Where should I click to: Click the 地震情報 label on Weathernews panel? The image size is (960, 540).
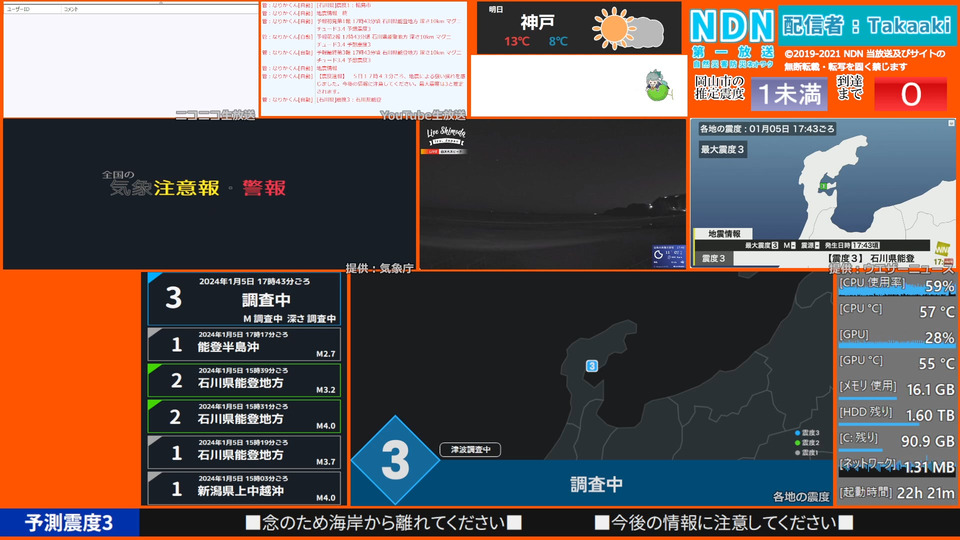click(x=724, y=233)
